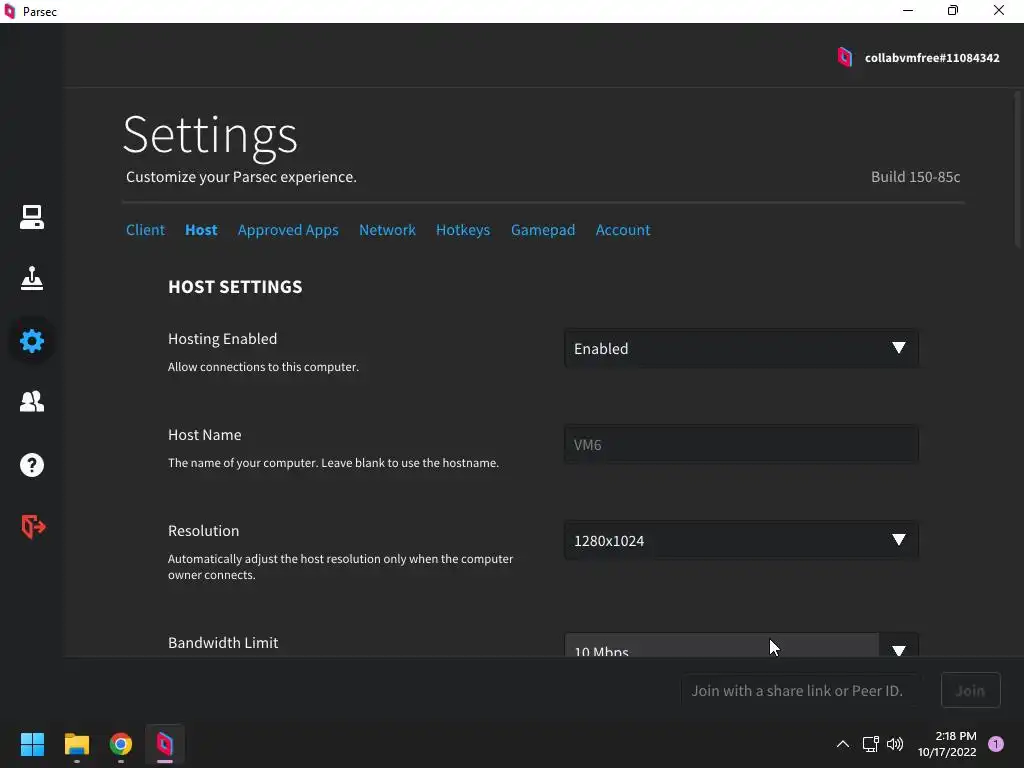
Task: Click the Settings gear in sidebar
Action: [x=32, y=341]
